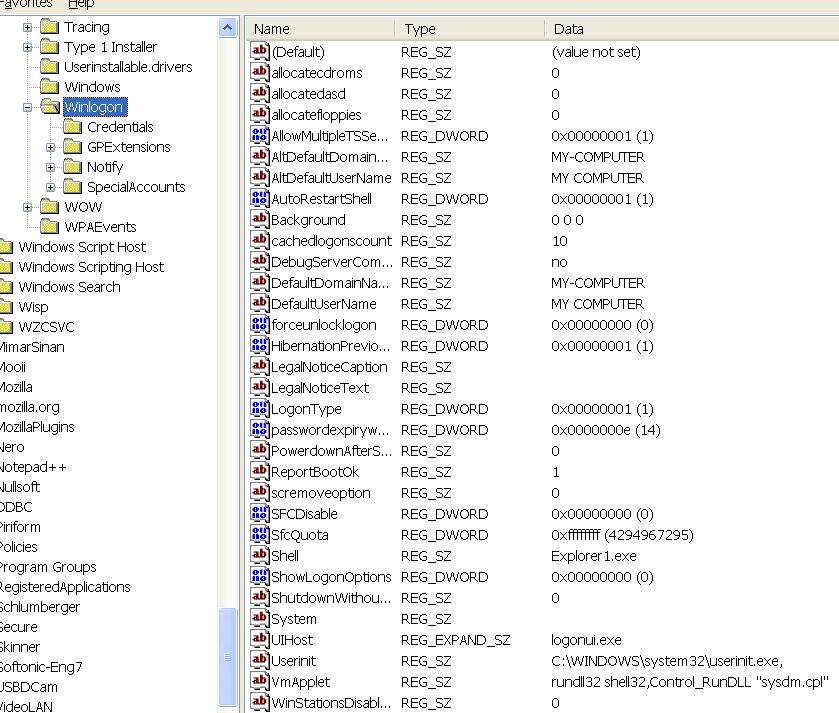The height and width of the screenshot is (713, 839).
Task: Click the Shell string value icon
Action: click(260, 555)
